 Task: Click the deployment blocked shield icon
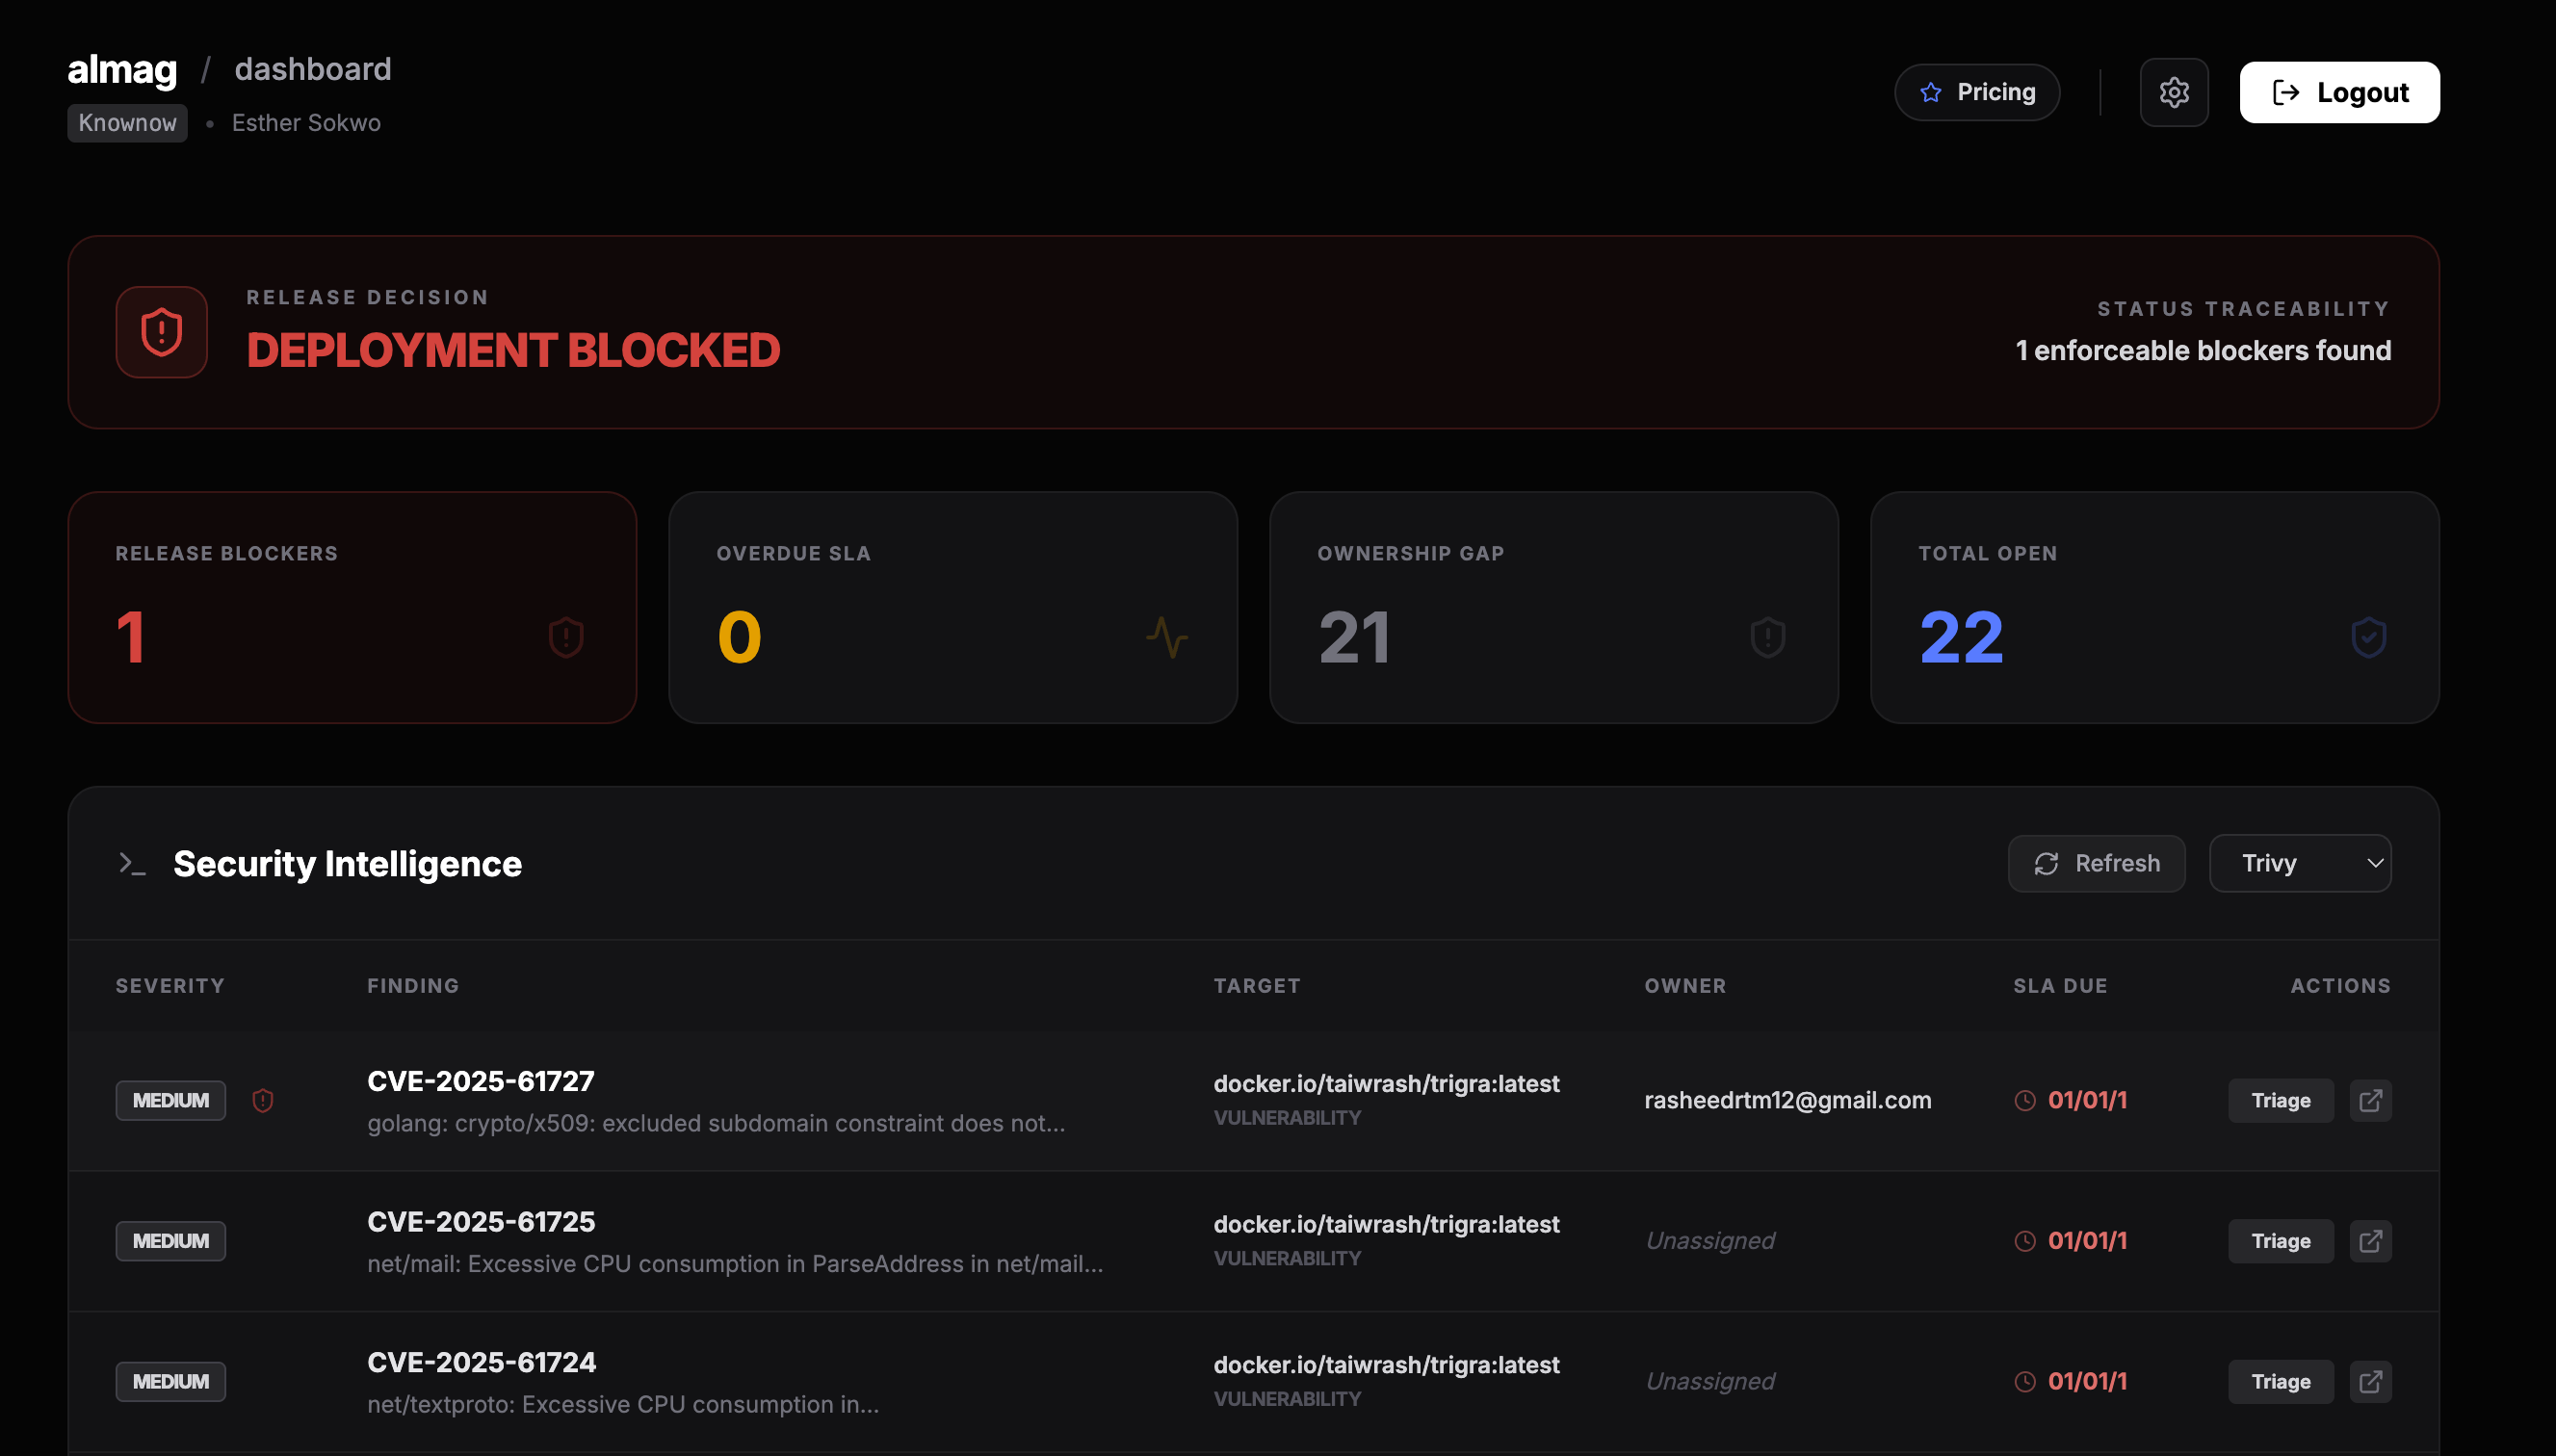click(x=161, y=332)
